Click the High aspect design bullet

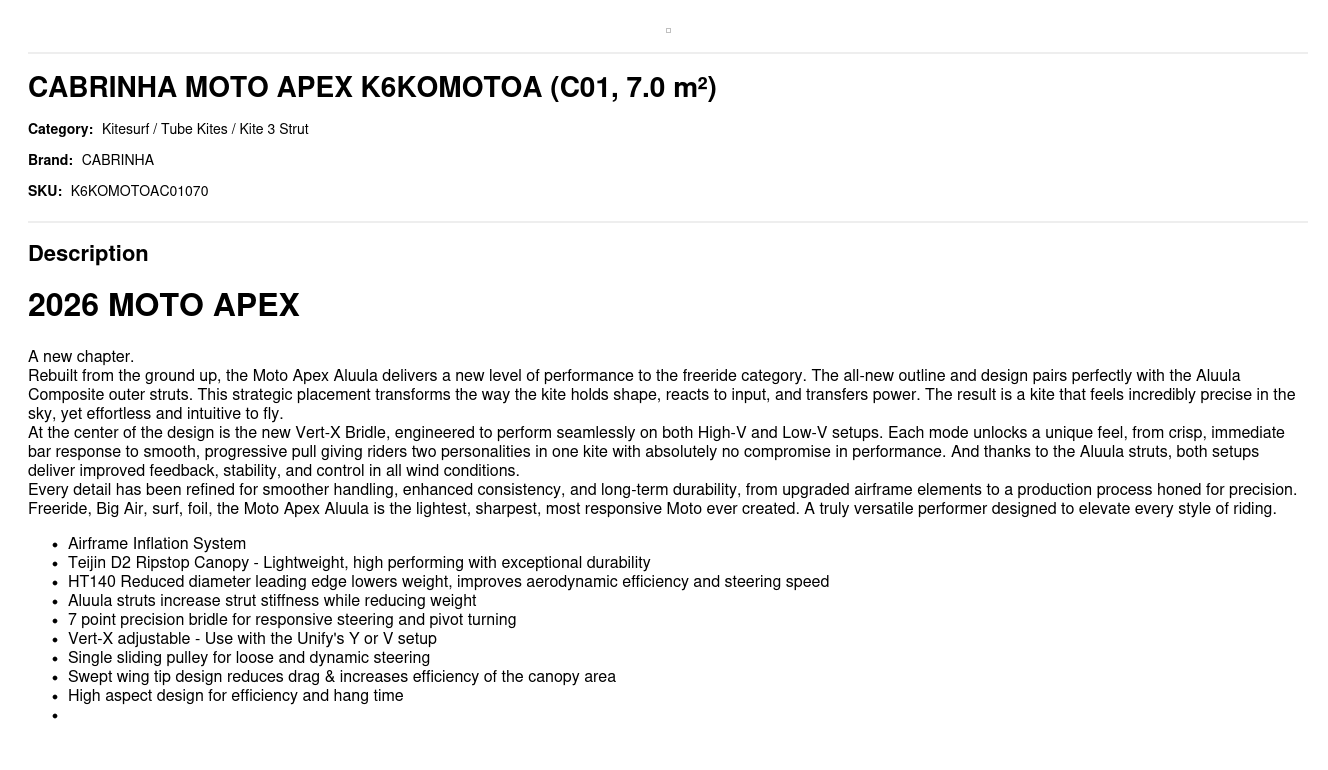tap(236, 696)
